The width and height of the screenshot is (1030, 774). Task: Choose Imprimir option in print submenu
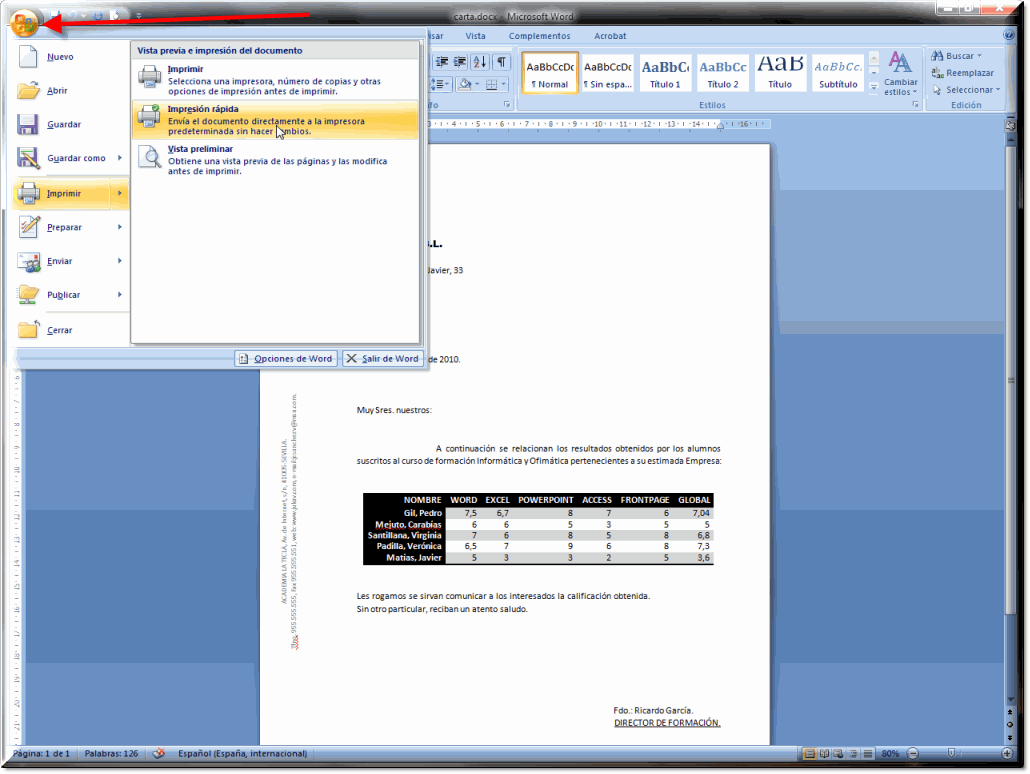[x=275, y=80]
